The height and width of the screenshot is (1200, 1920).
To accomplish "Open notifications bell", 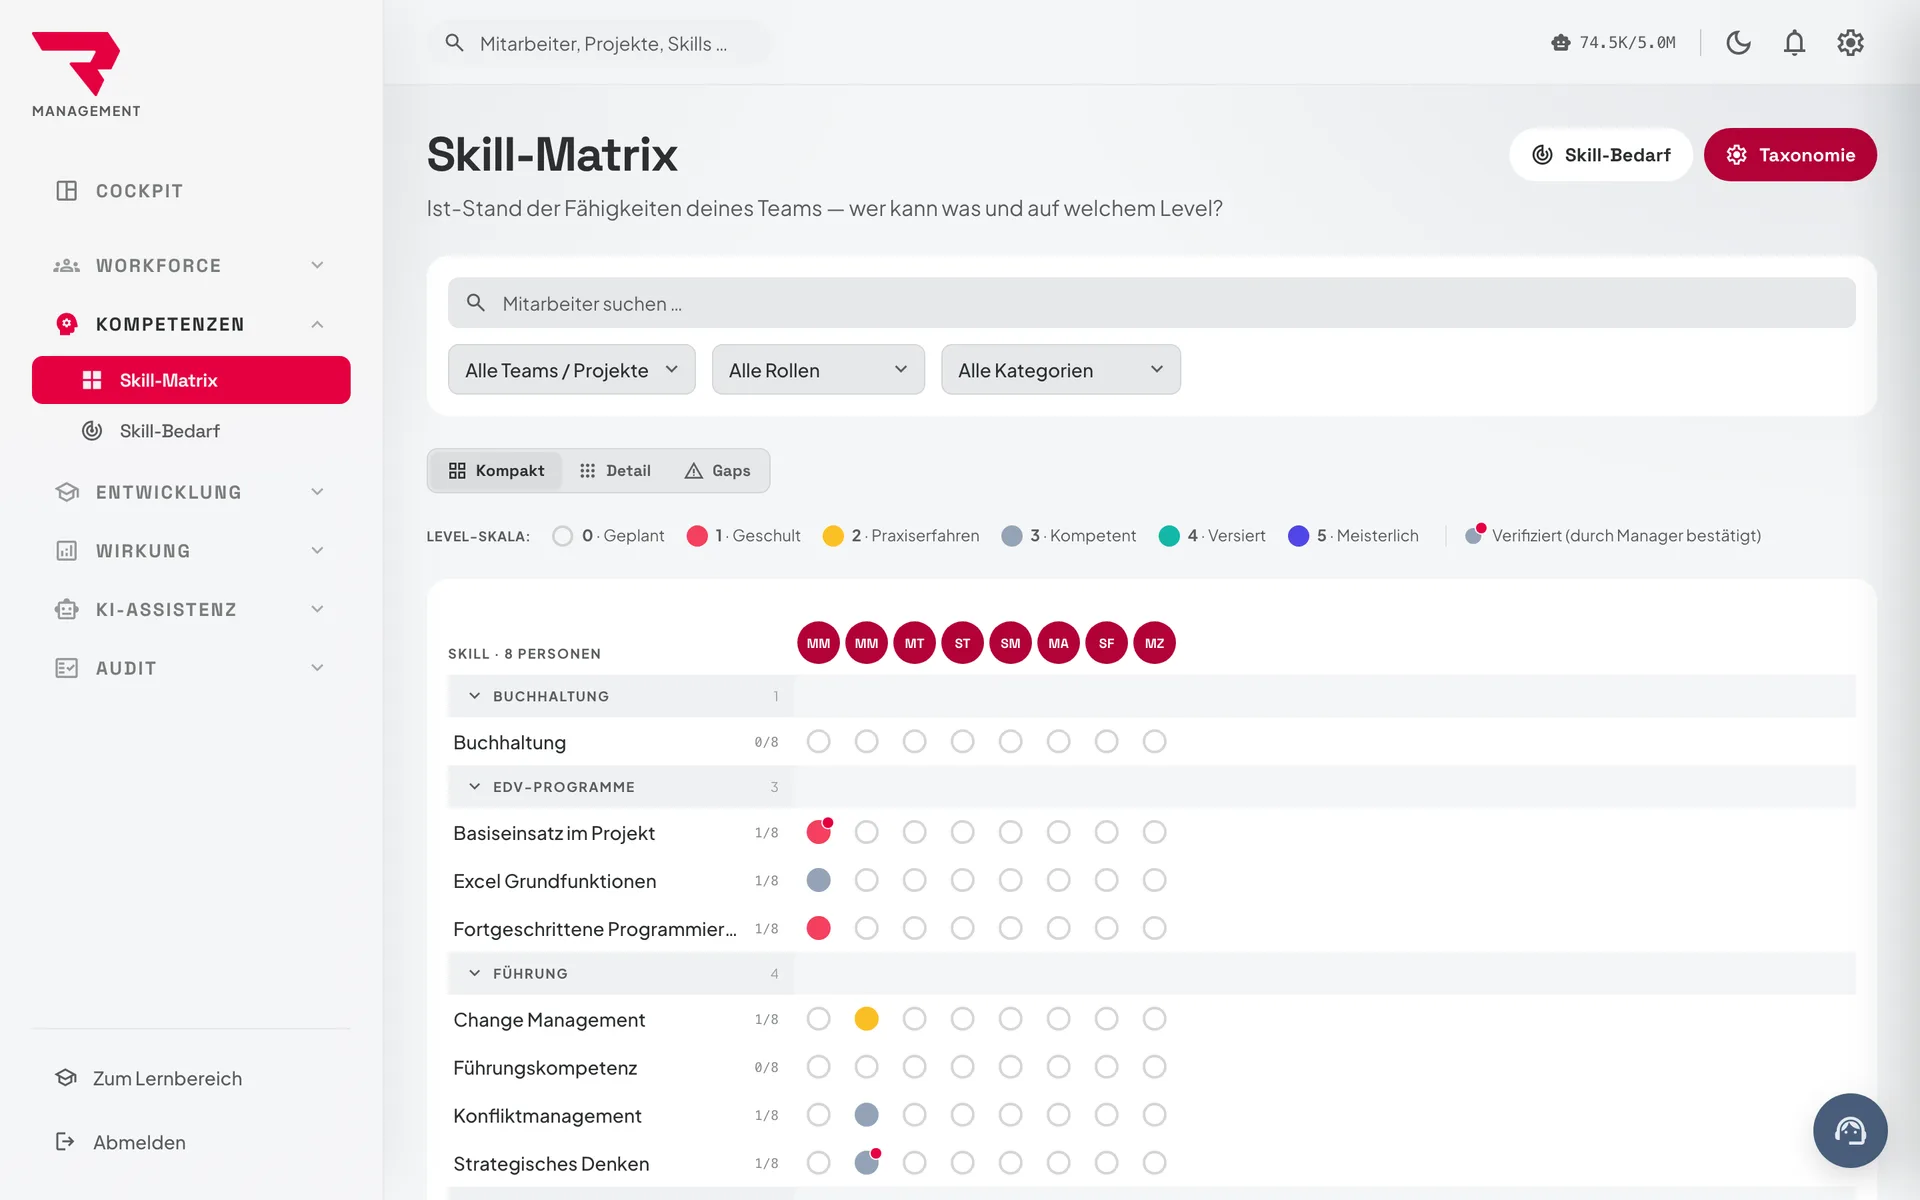I will click(1794, 43).
